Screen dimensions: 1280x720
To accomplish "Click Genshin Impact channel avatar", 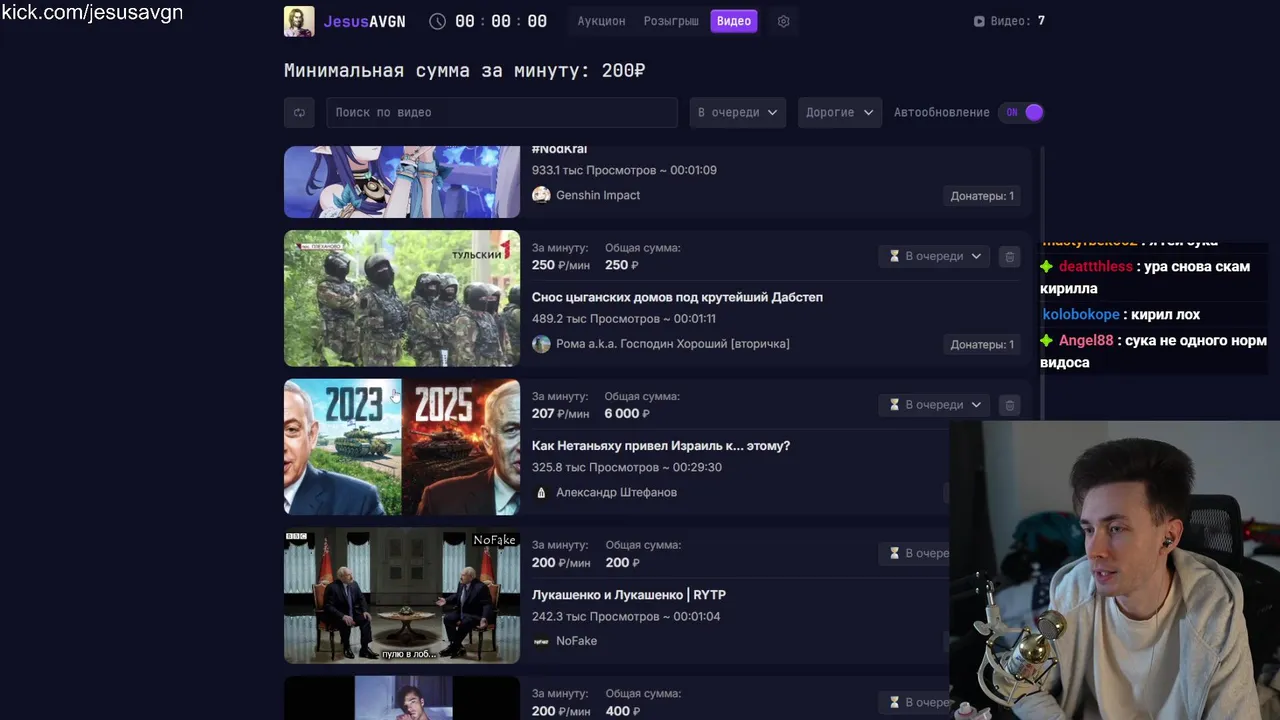I will coord(541,195).
